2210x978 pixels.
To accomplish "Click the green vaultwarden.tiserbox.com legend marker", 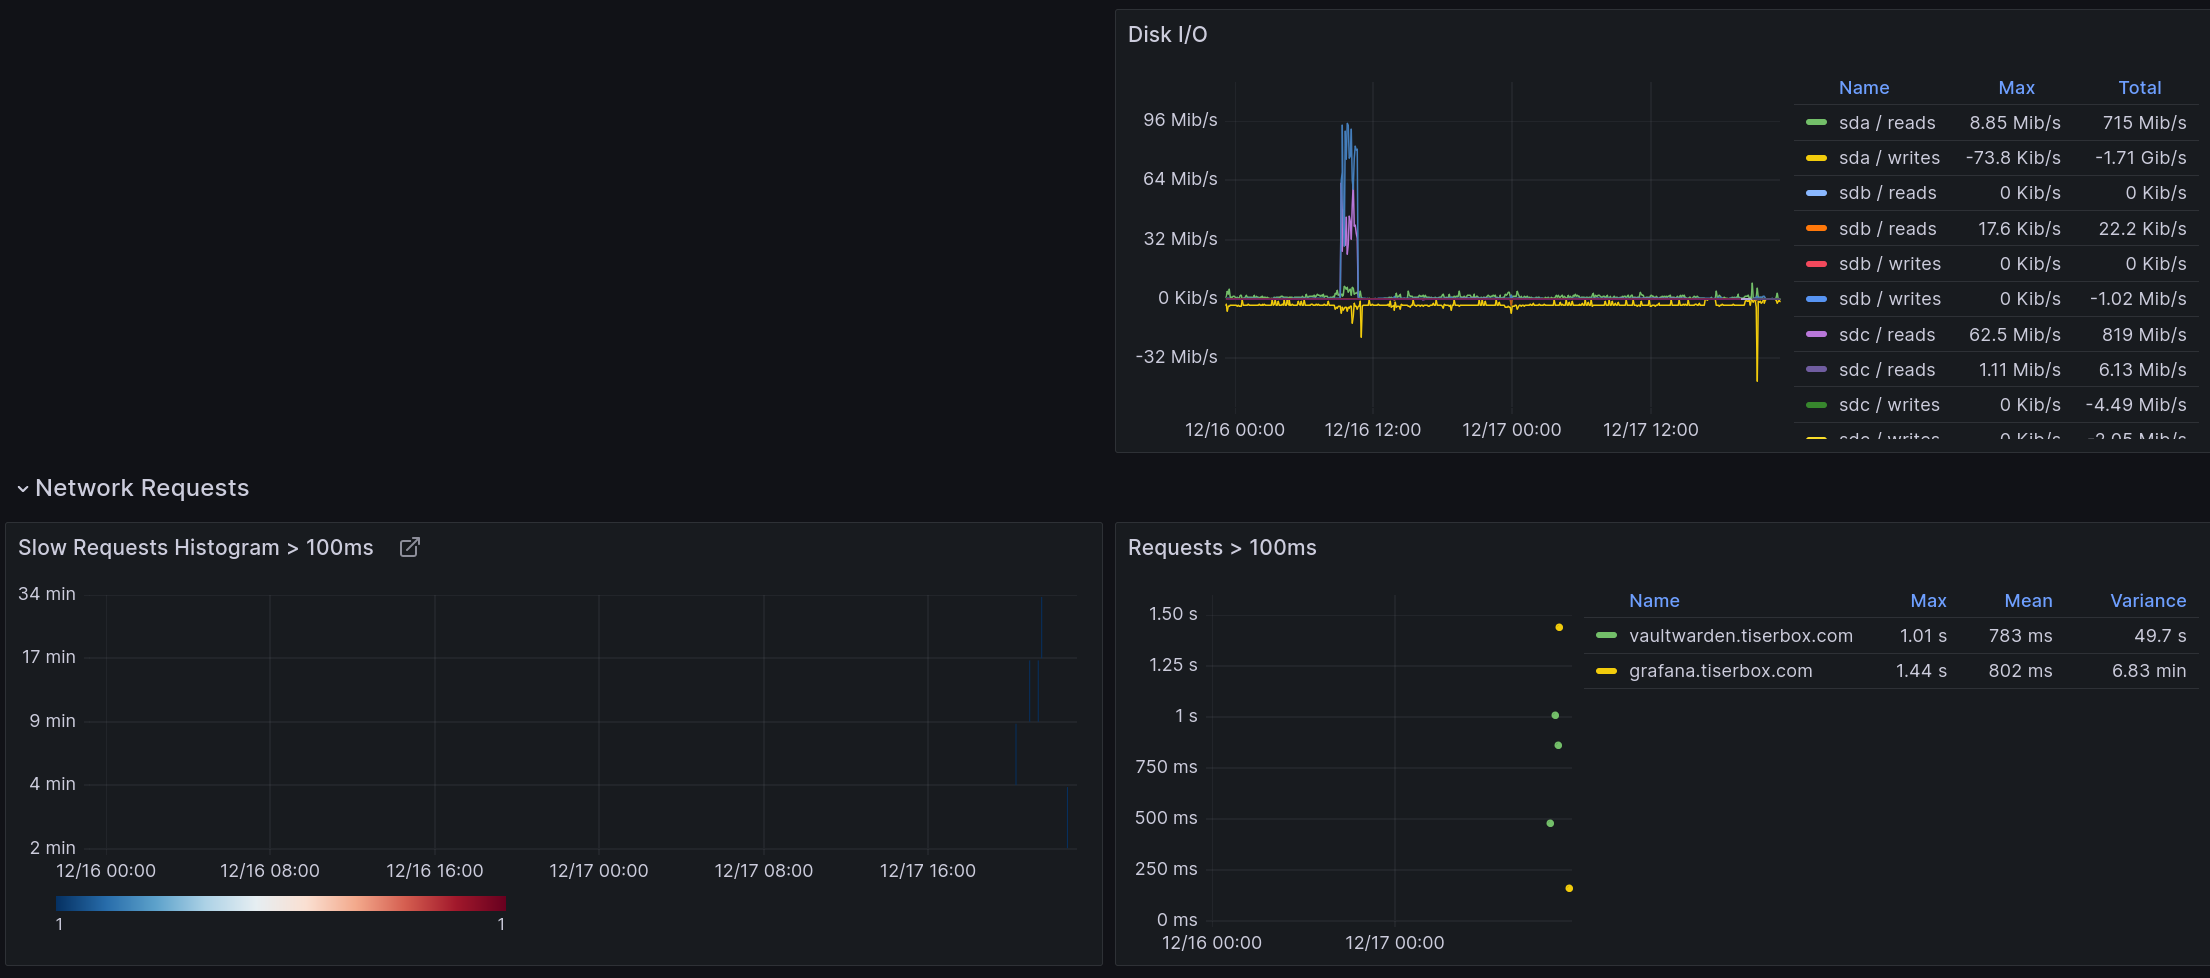I will (1607, 635).
